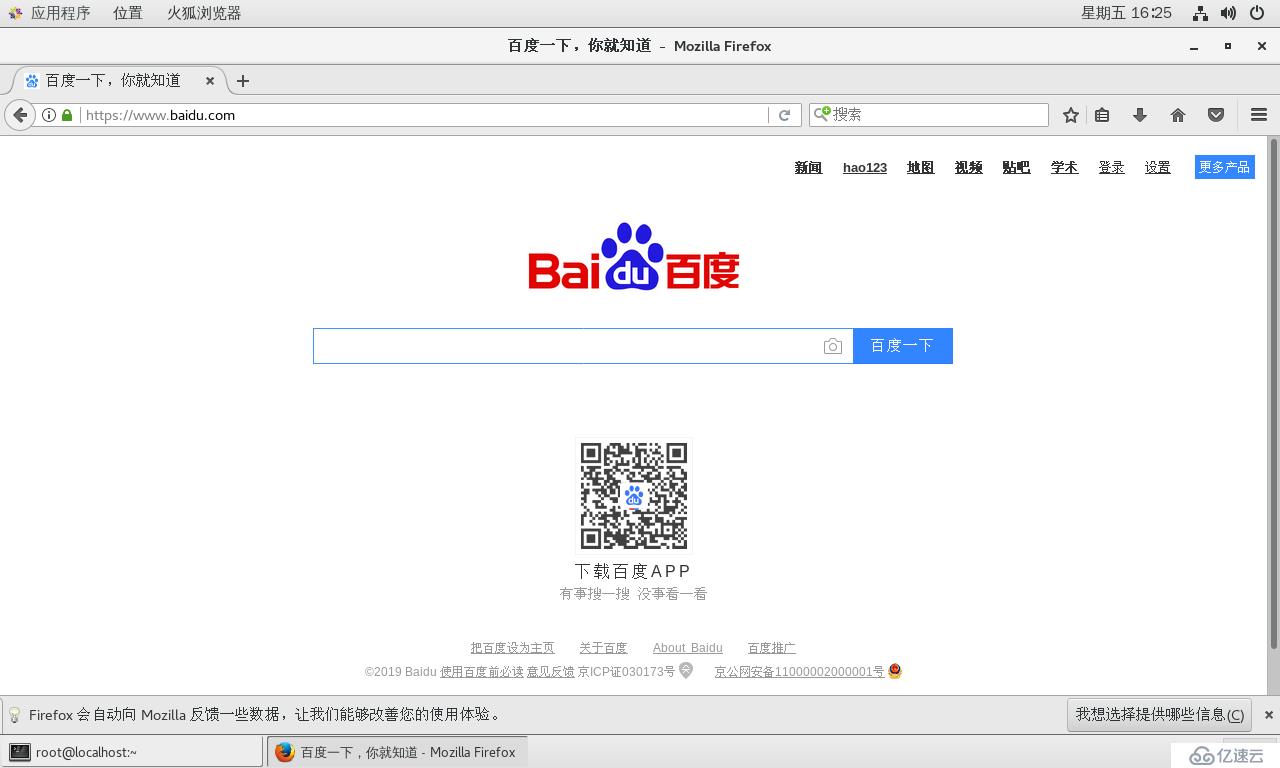The width and height of the screenshot is (1280, 768).
Task: Click the 百度一下 search button
Action: 902,346
